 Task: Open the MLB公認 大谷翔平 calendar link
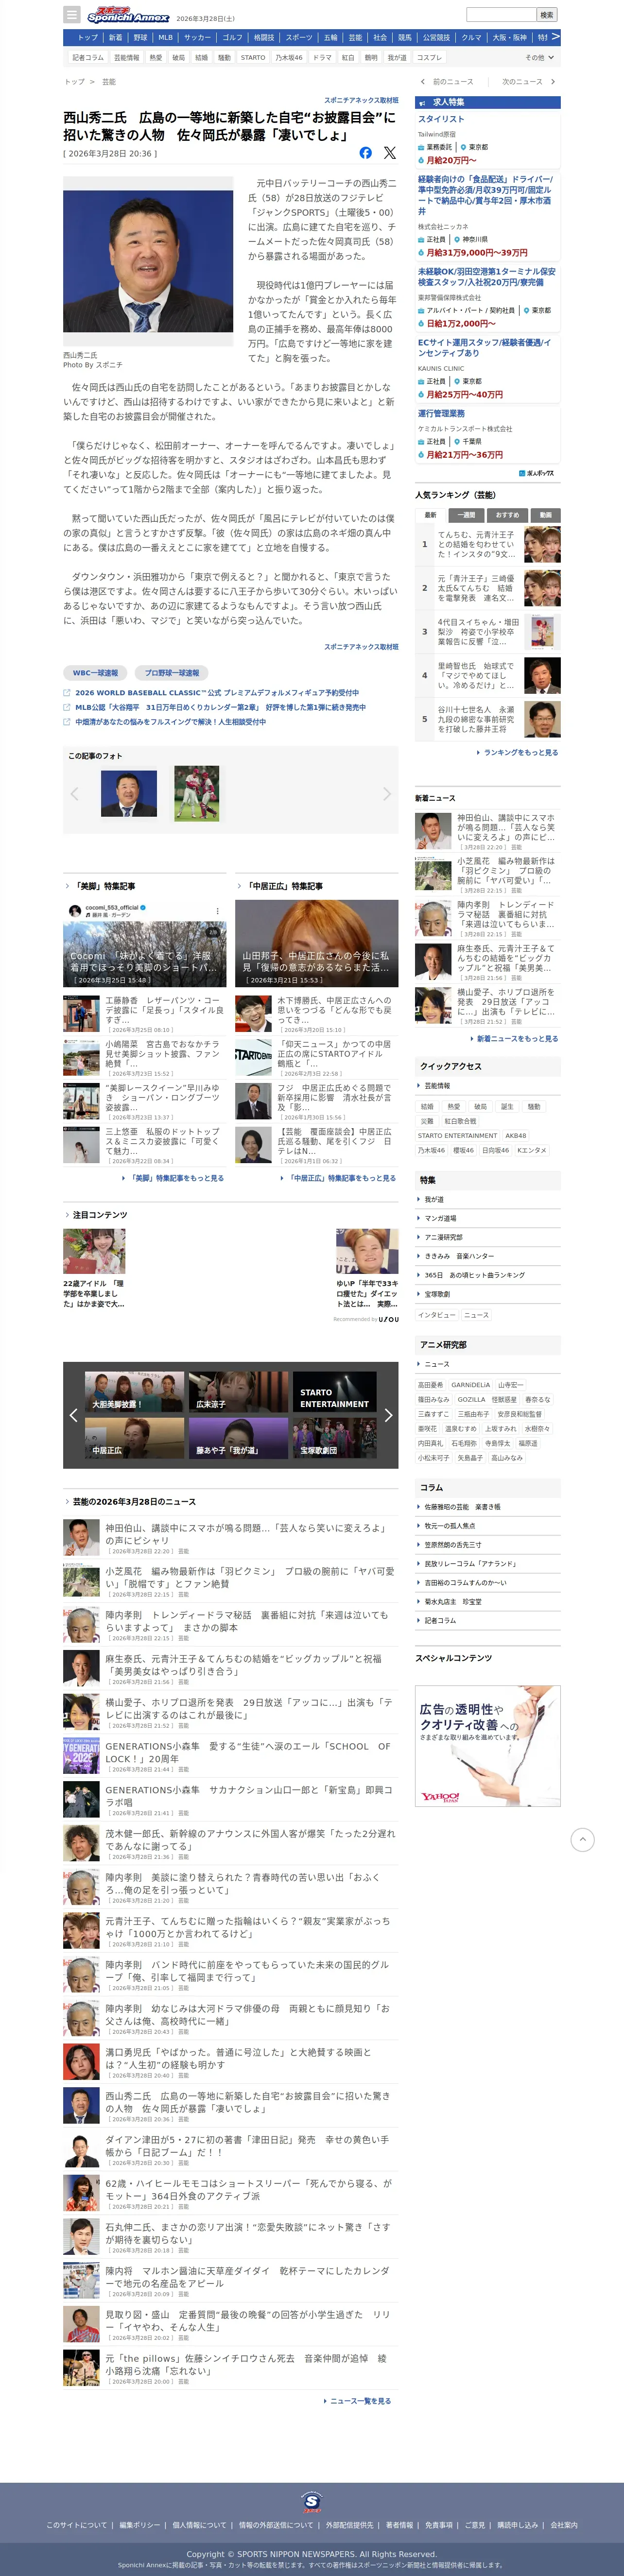click(x=220, y=707)
